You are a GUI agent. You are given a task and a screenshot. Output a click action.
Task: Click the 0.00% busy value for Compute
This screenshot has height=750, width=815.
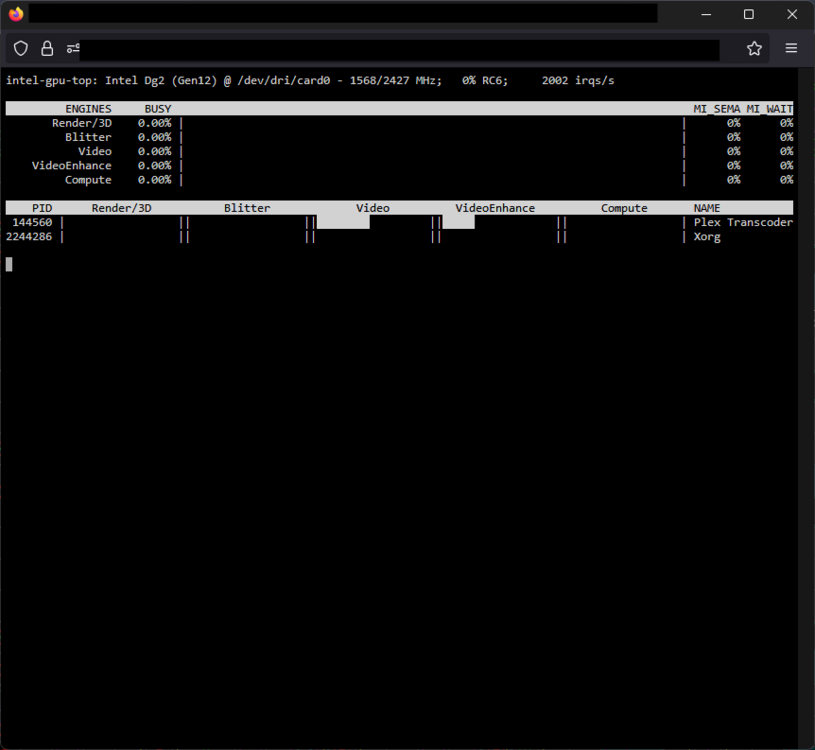pyautogui.click(x=154, y=180)
